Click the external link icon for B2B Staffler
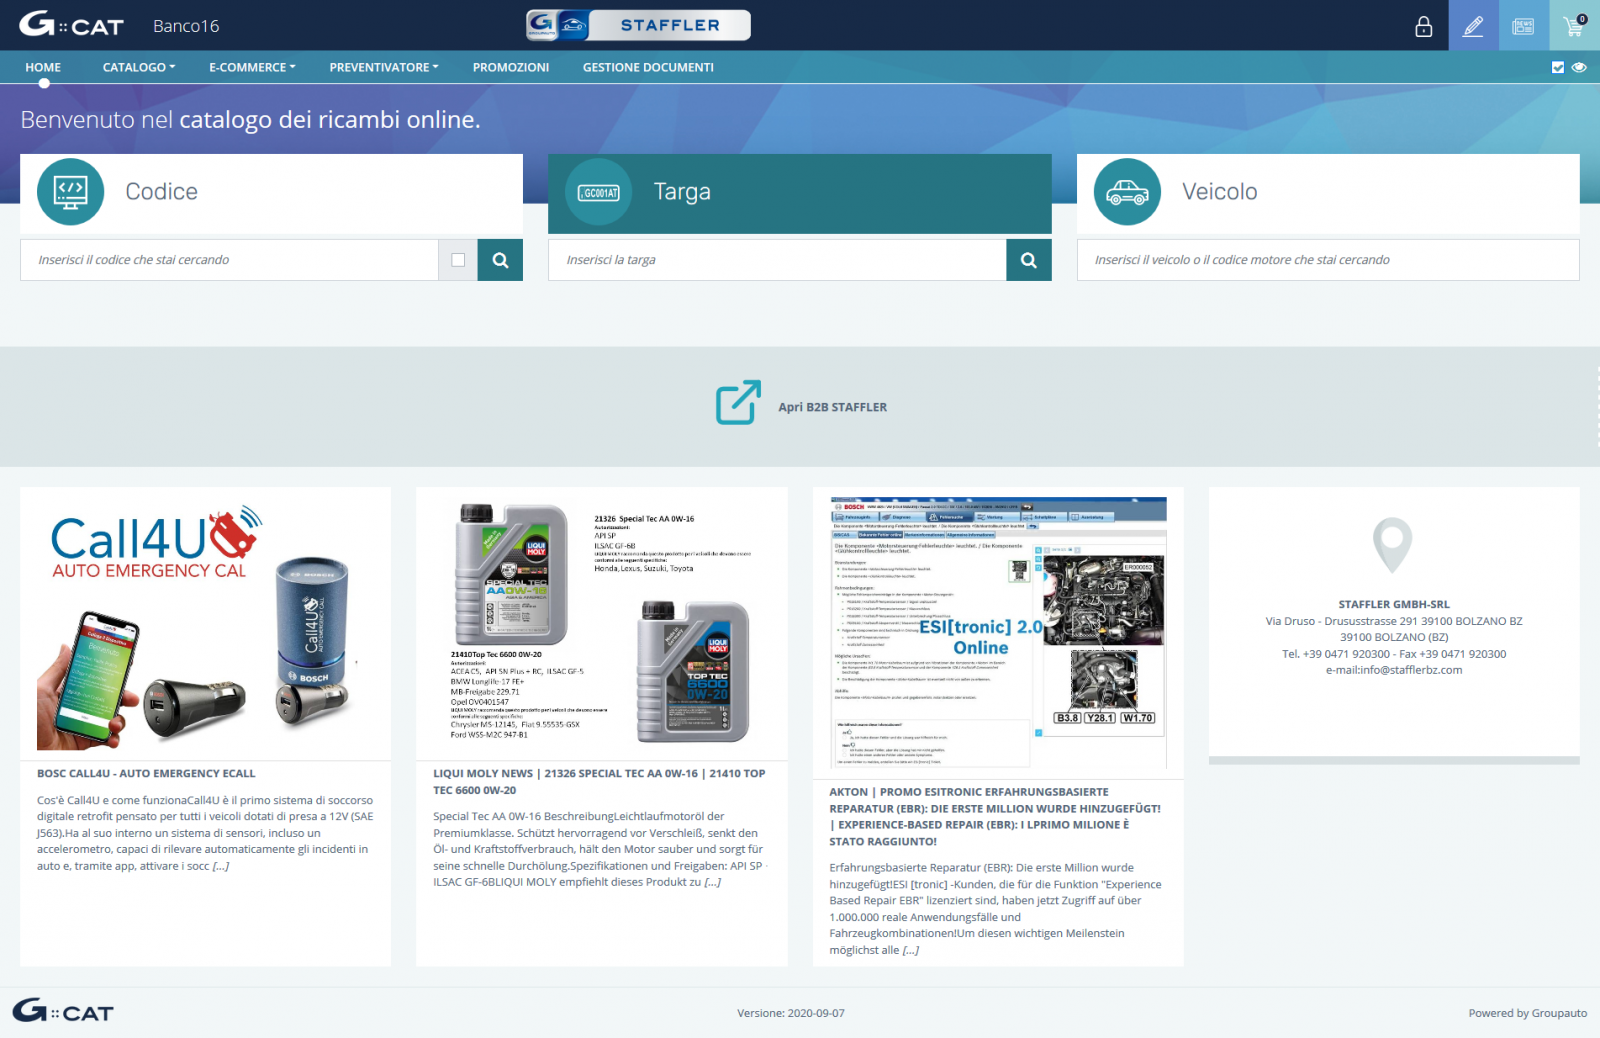 tap(738, 402)
